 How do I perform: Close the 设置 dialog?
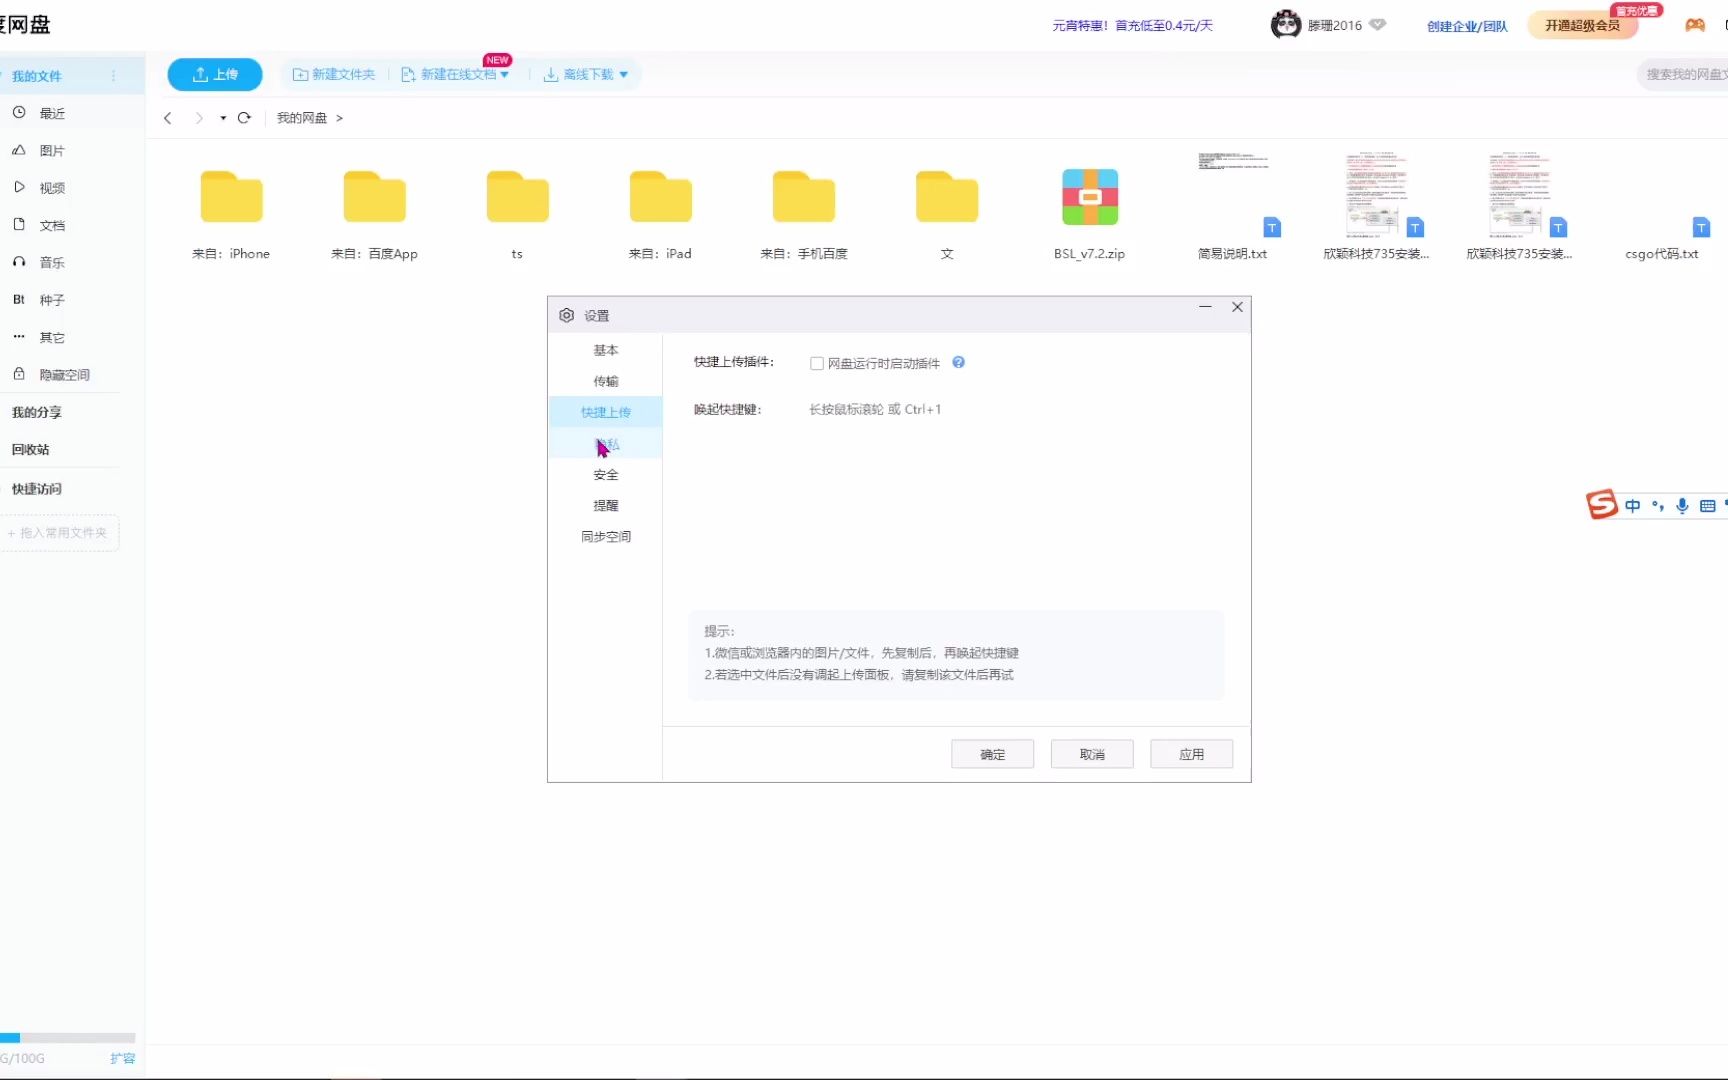[x=1237, y=307]
